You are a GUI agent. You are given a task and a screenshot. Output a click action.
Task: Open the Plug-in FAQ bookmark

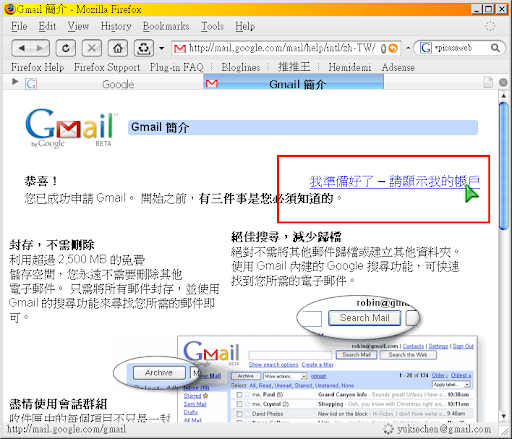177,67
